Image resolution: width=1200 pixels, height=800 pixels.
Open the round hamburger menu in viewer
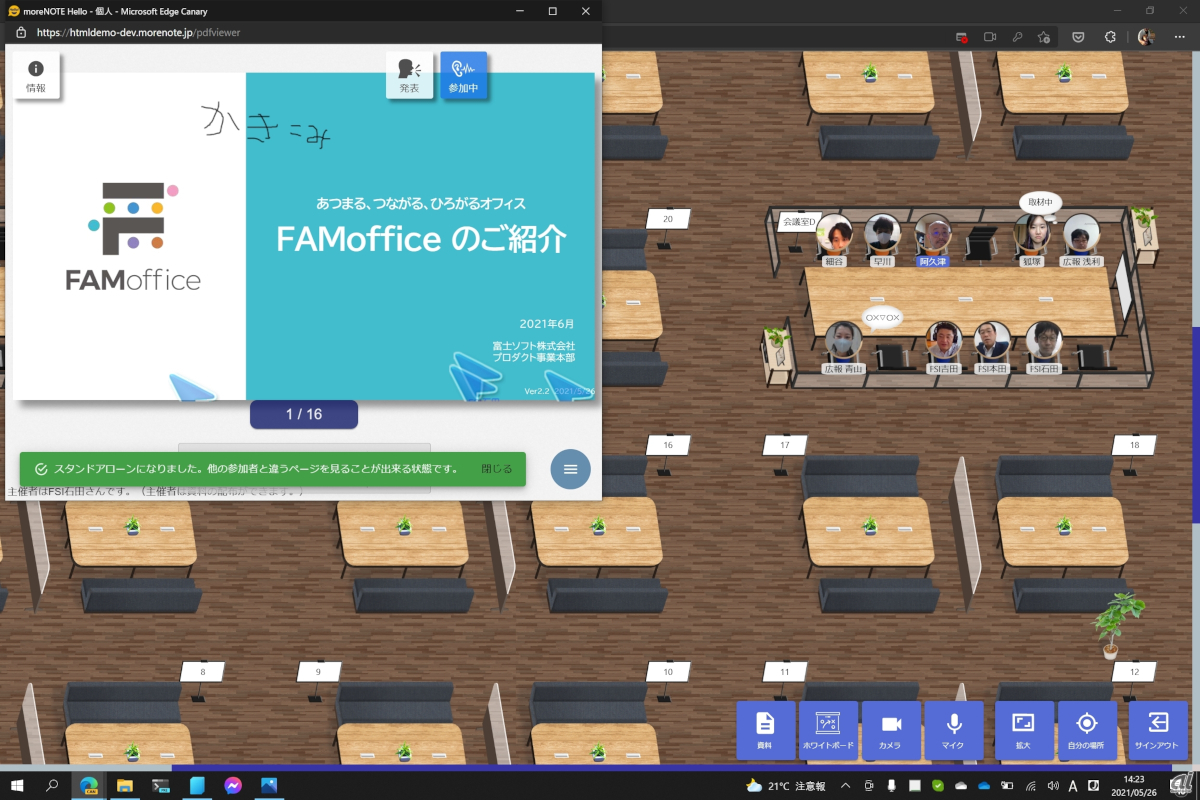click(570, 469)
